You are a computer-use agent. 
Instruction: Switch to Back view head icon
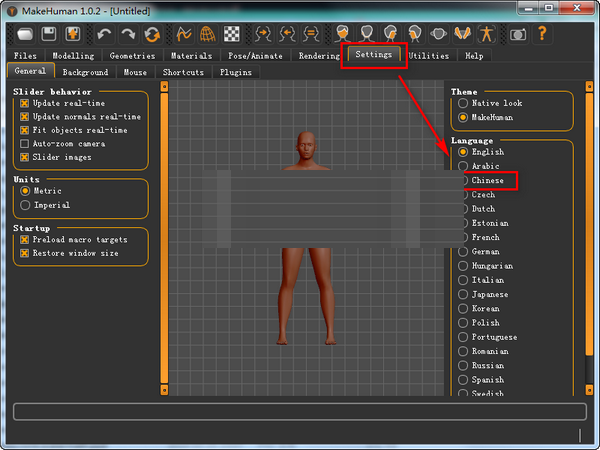click(367, 34)
